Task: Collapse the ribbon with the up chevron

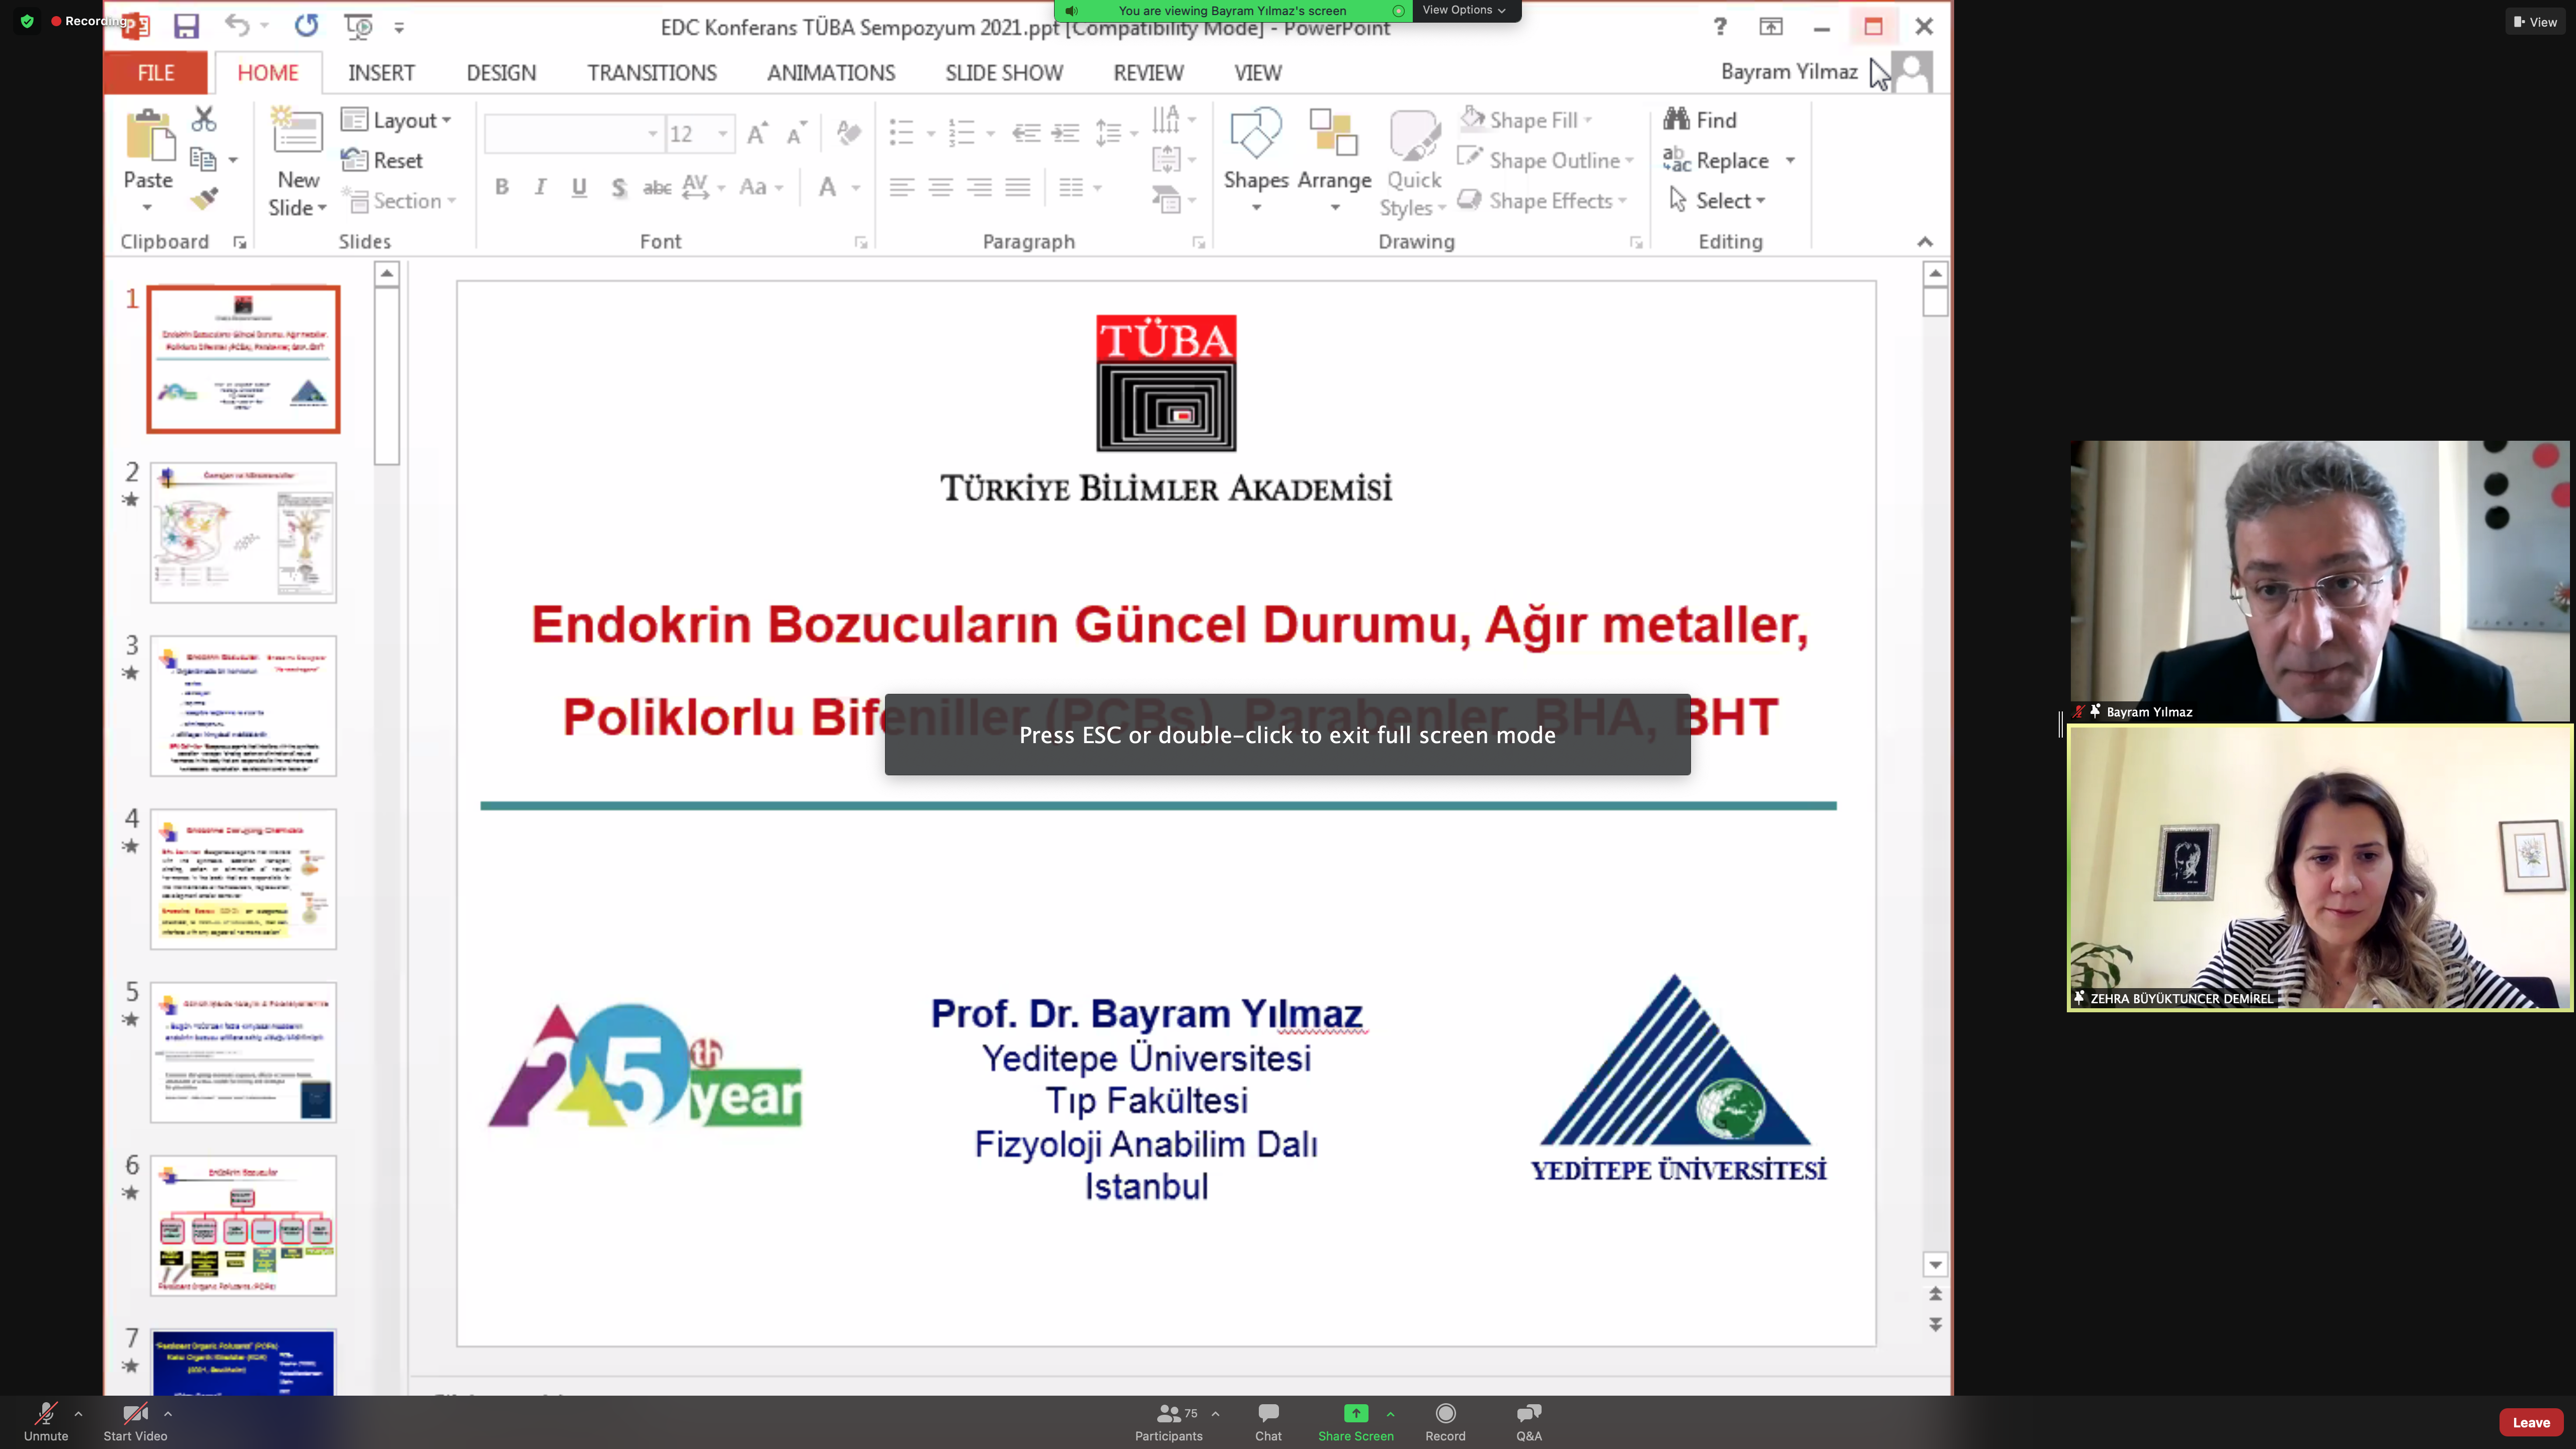Action: click(x=1925, y=242)
